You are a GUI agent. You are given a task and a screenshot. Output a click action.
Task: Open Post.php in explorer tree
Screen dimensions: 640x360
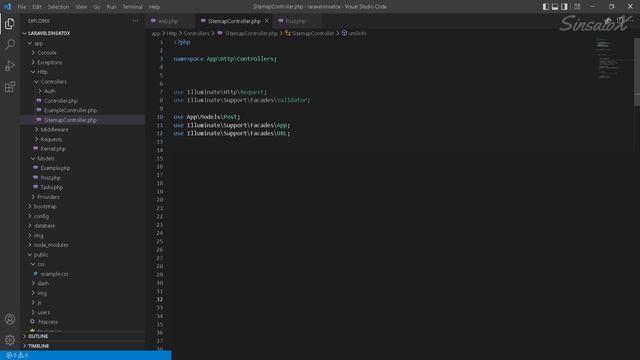pyautogui.click(x=51, y=178)
